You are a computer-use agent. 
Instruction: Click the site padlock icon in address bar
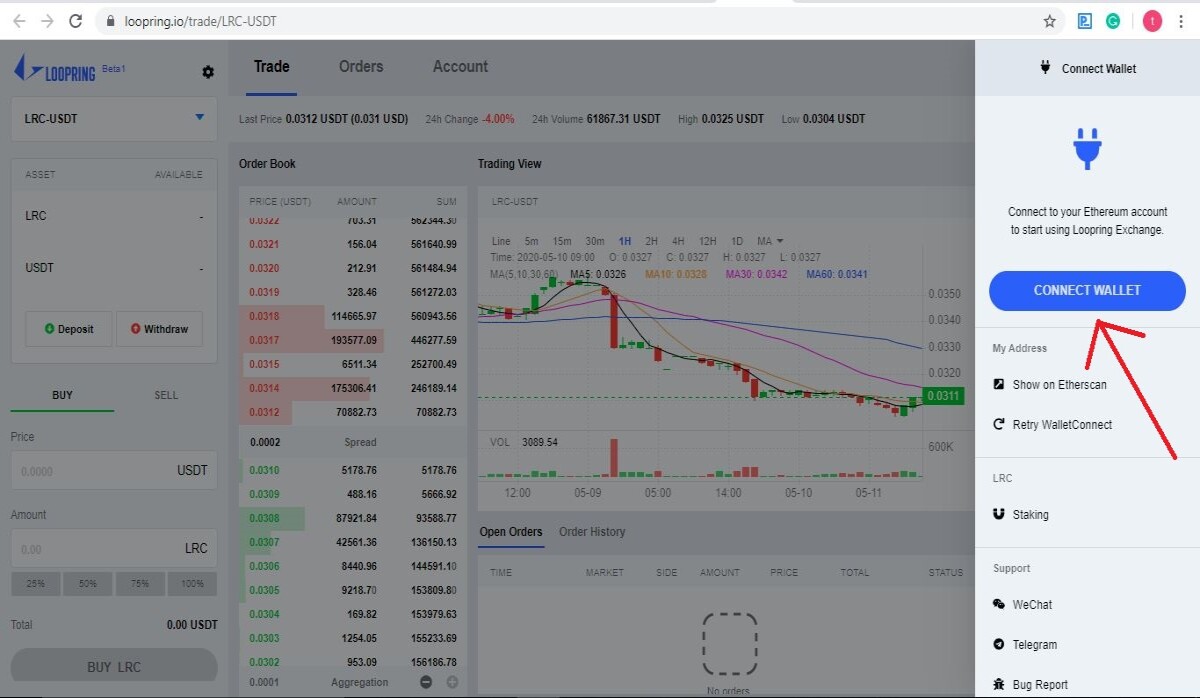pyautogui.click(x=109, y=20)
